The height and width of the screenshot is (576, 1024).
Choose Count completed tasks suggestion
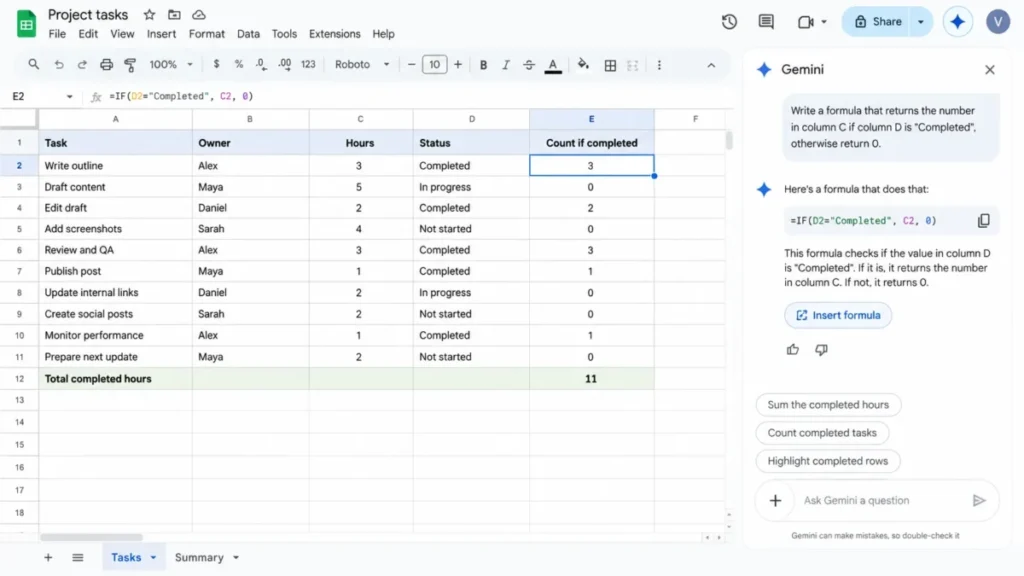[822, 433]
